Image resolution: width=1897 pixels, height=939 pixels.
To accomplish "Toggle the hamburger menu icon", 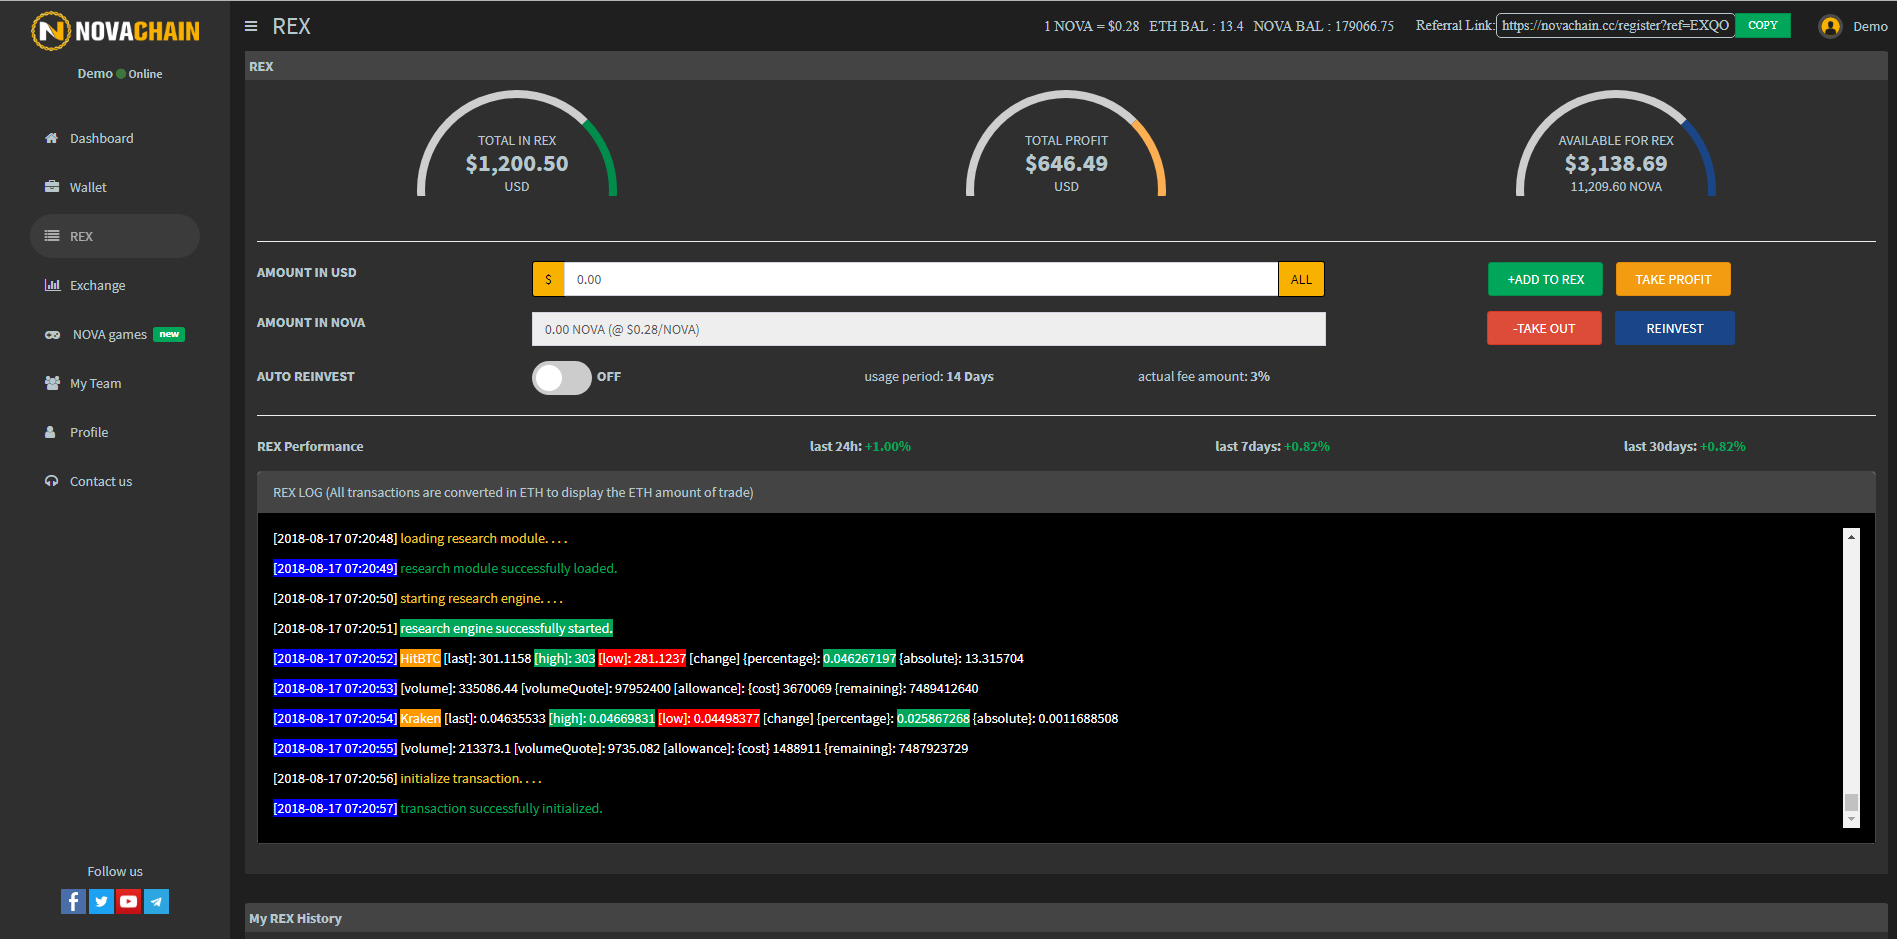I will tap(251, 26).
